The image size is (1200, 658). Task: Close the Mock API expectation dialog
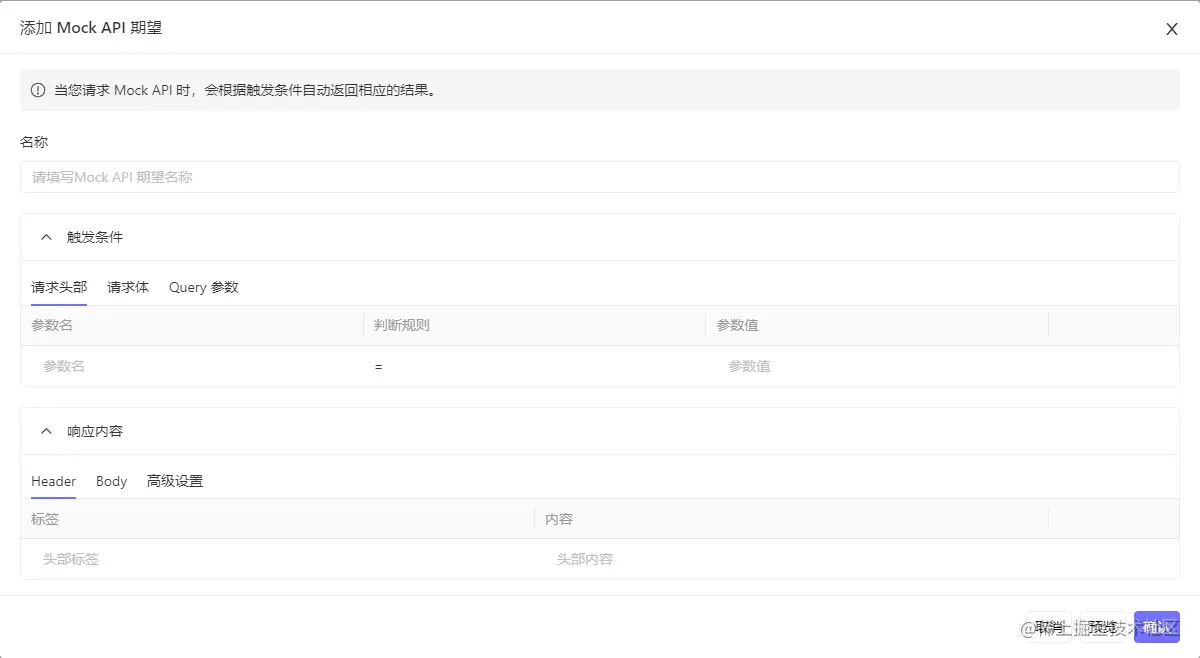(x=1172, y=29)
